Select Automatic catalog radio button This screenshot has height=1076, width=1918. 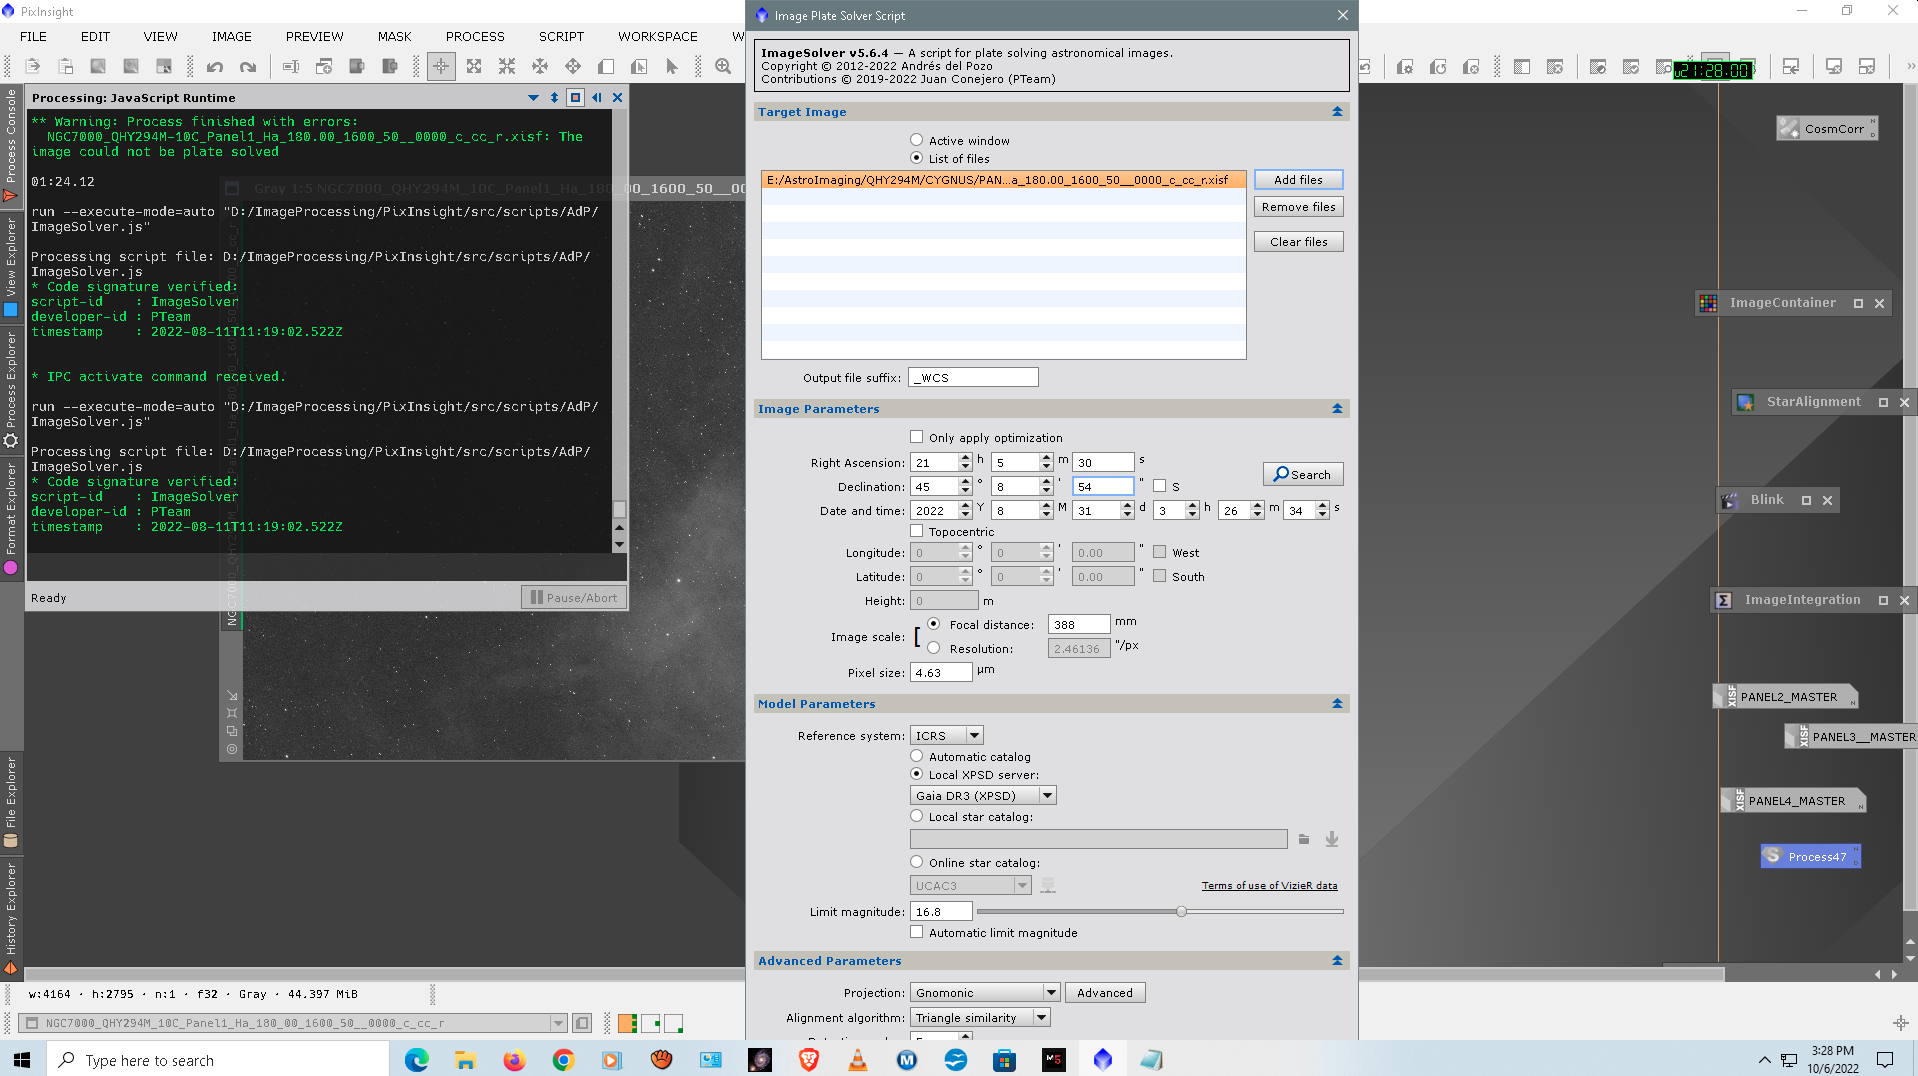(x=916, y=756)
